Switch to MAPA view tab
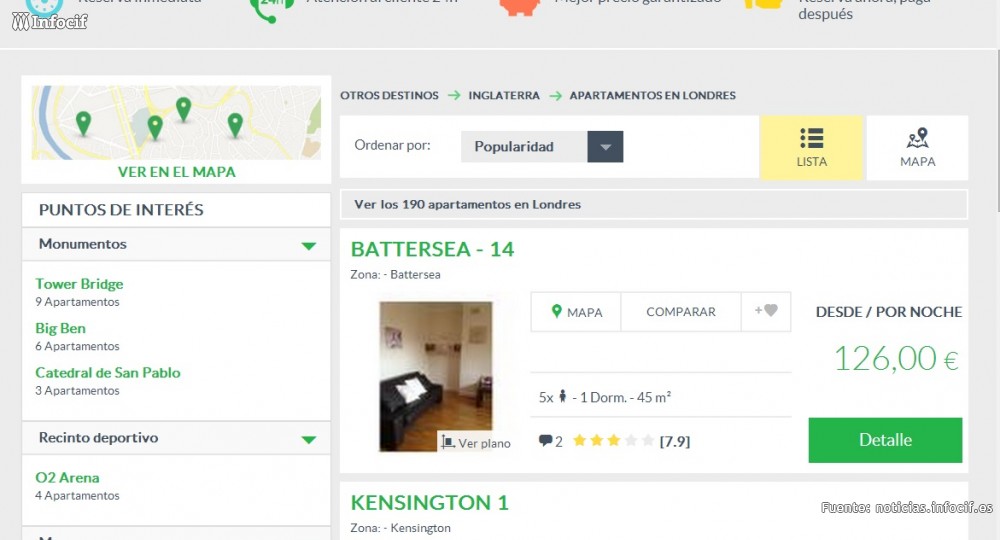This screenshot has height=540, width=1000. point(917,148)
